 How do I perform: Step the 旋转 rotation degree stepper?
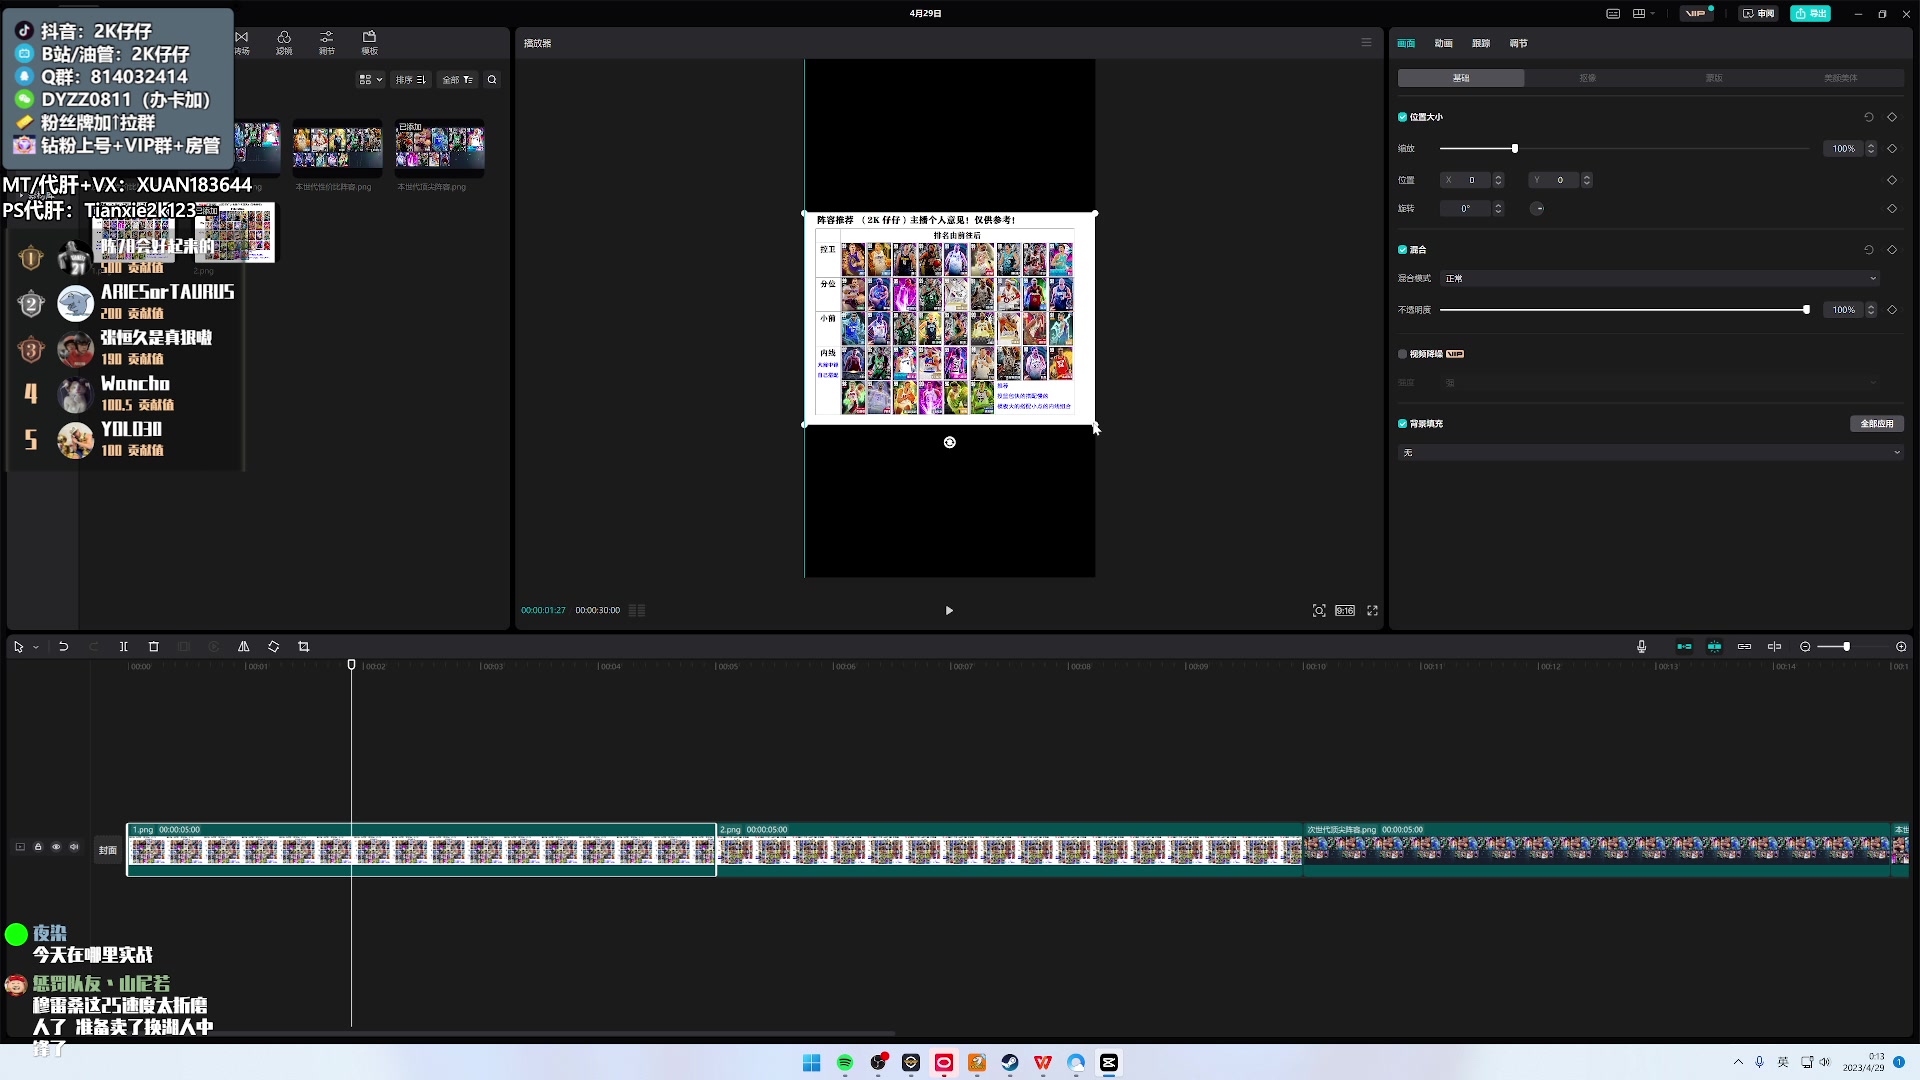(x=1498, y=209)
